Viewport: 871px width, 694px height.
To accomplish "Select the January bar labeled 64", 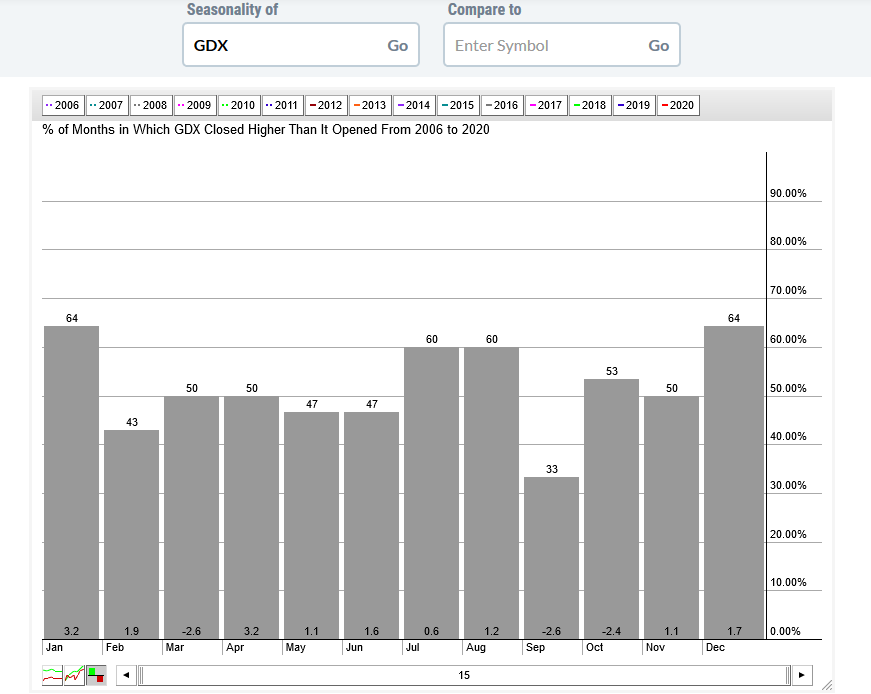I will (x=72, y=482).
